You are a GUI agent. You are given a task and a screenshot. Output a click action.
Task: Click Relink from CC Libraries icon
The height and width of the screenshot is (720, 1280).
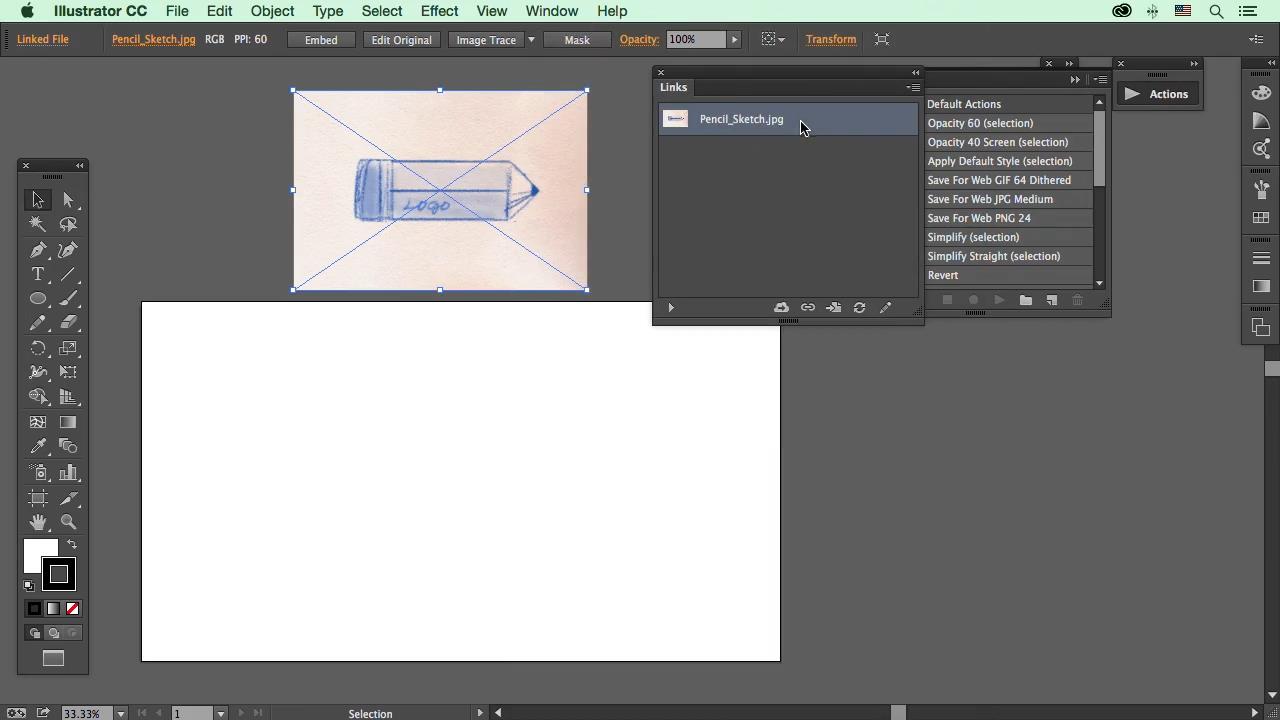(x=781, y=308)
